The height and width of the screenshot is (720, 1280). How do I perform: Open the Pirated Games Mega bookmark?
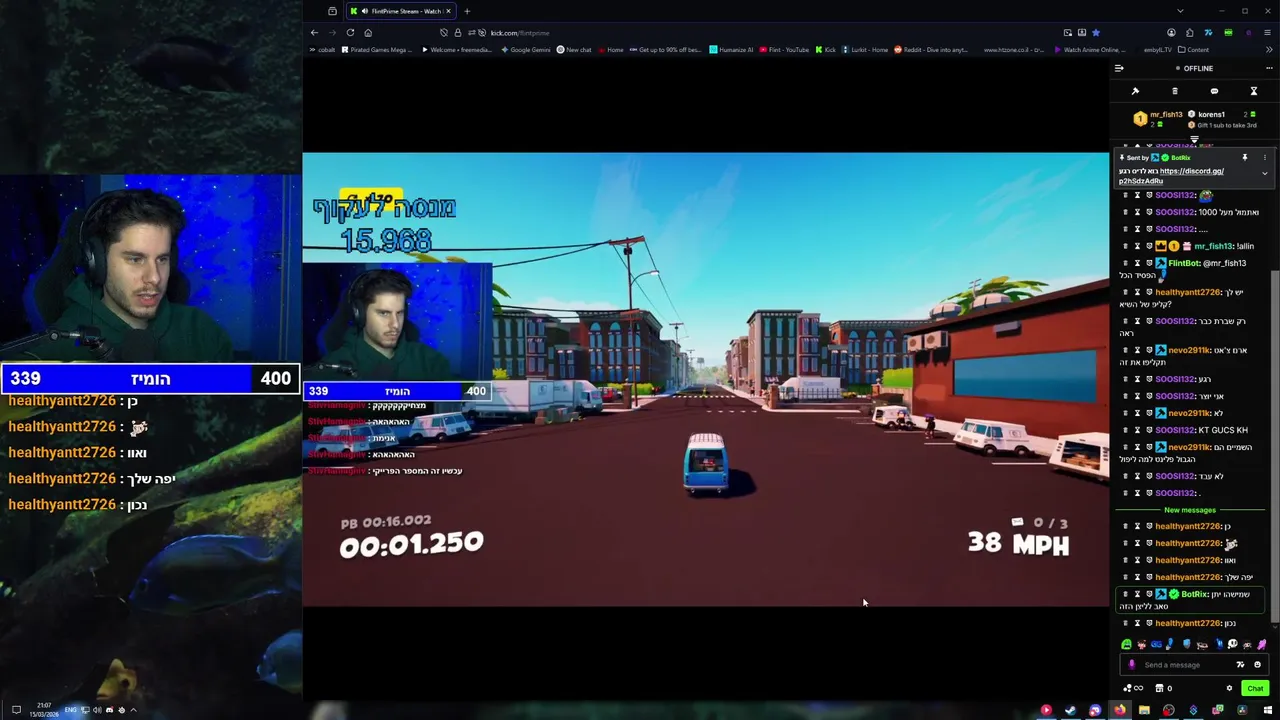(376, 50)
